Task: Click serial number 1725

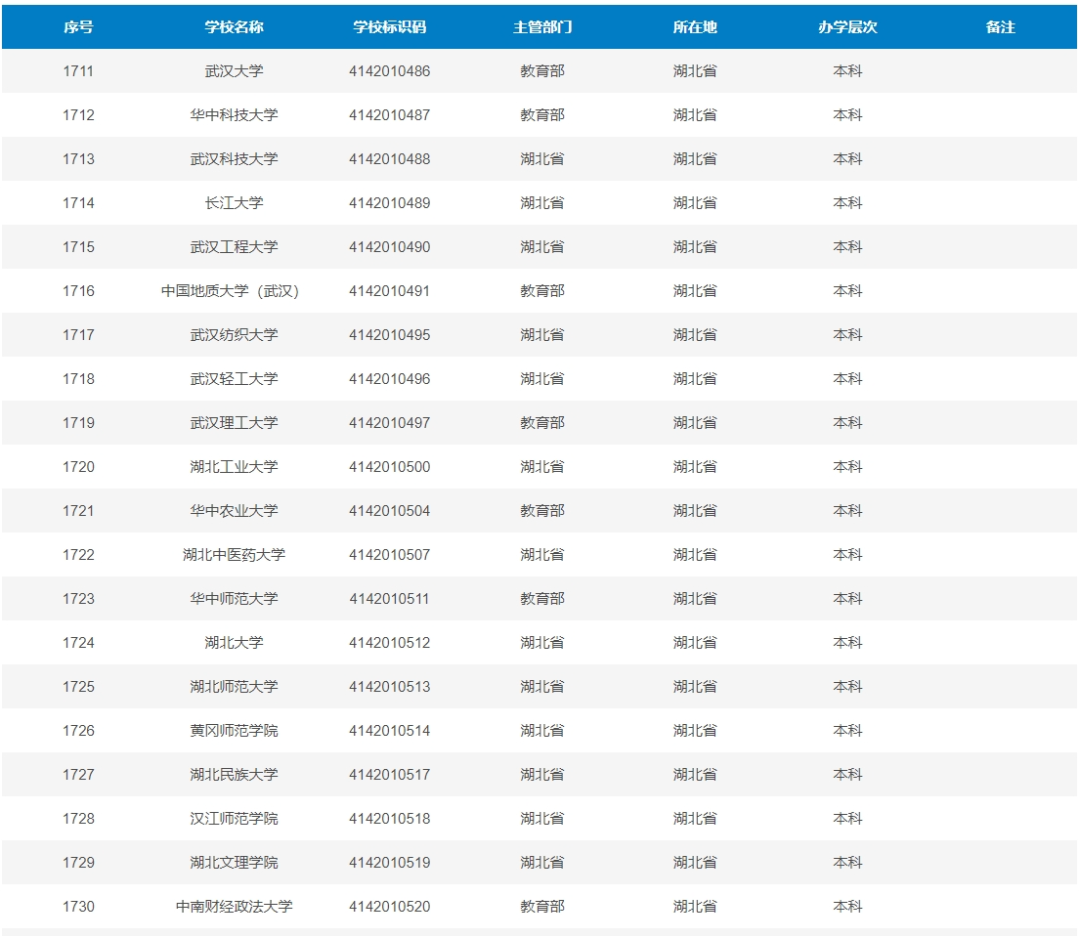Action: point(78,687)
